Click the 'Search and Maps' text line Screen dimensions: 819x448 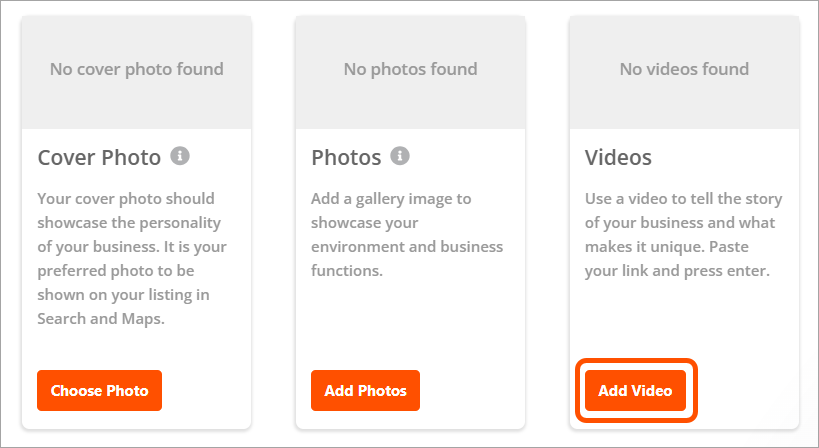click(x=103, y=318)
